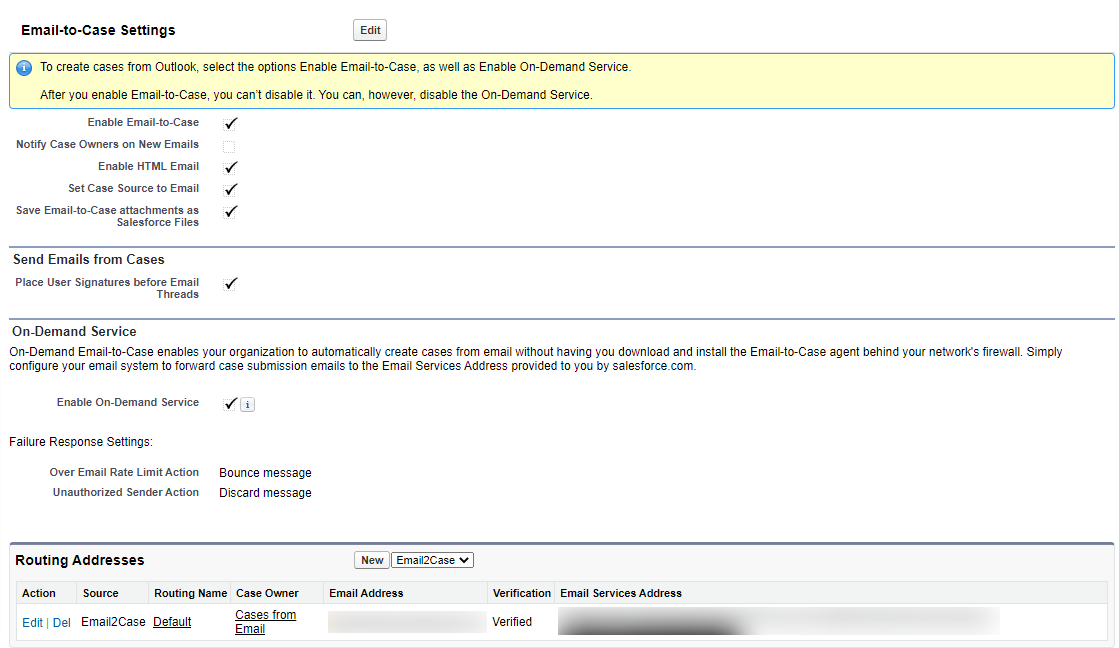
Task: Click the info icon beside Enable On-Demand Service
Action: 248,404
